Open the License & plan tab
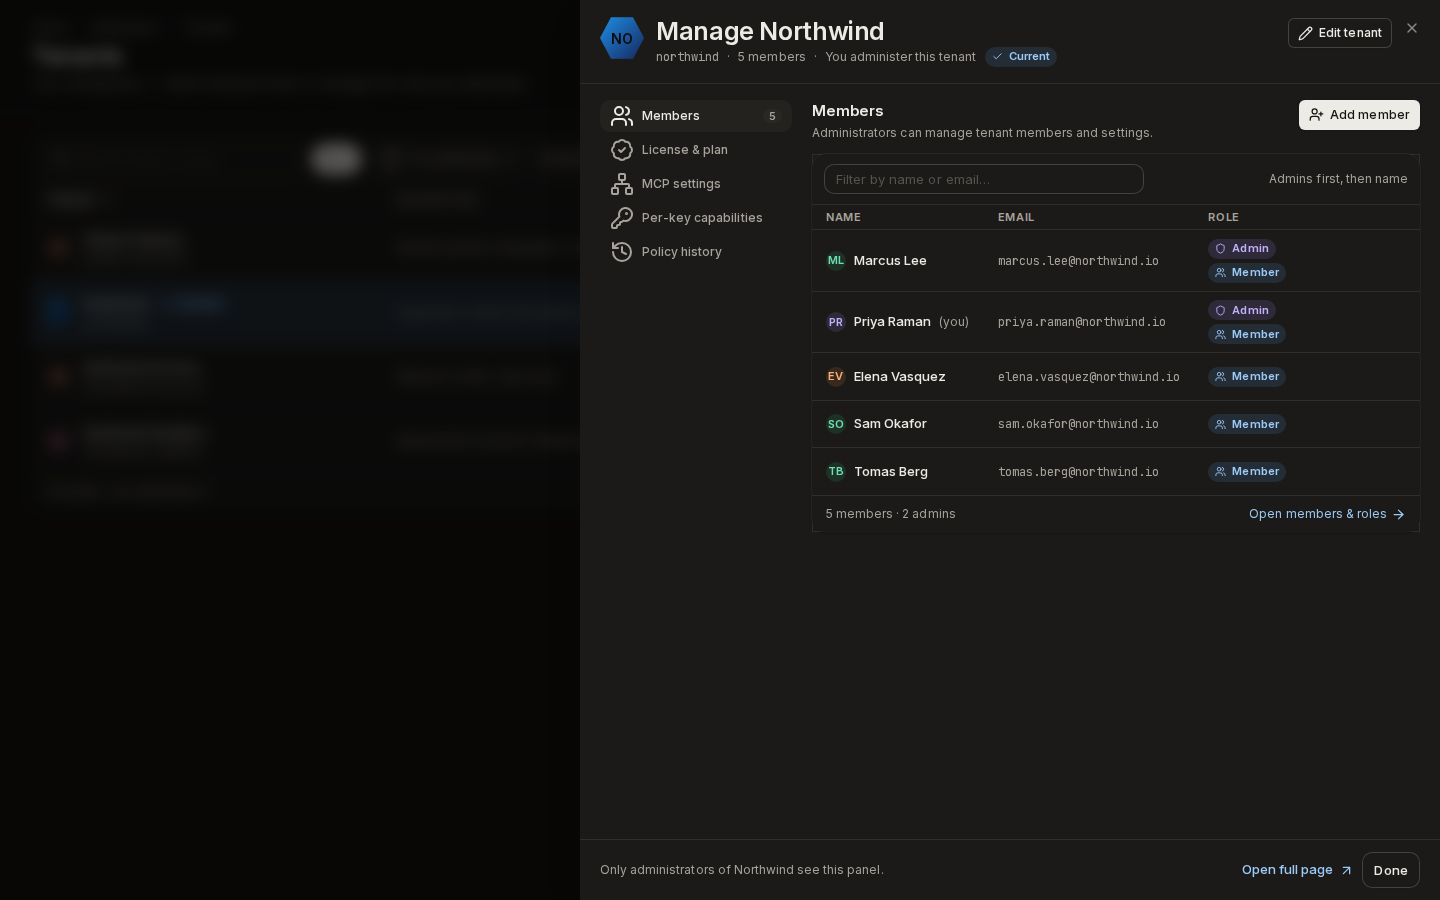This screenshot has height=900, width=1440. click(x=696, y=150)
